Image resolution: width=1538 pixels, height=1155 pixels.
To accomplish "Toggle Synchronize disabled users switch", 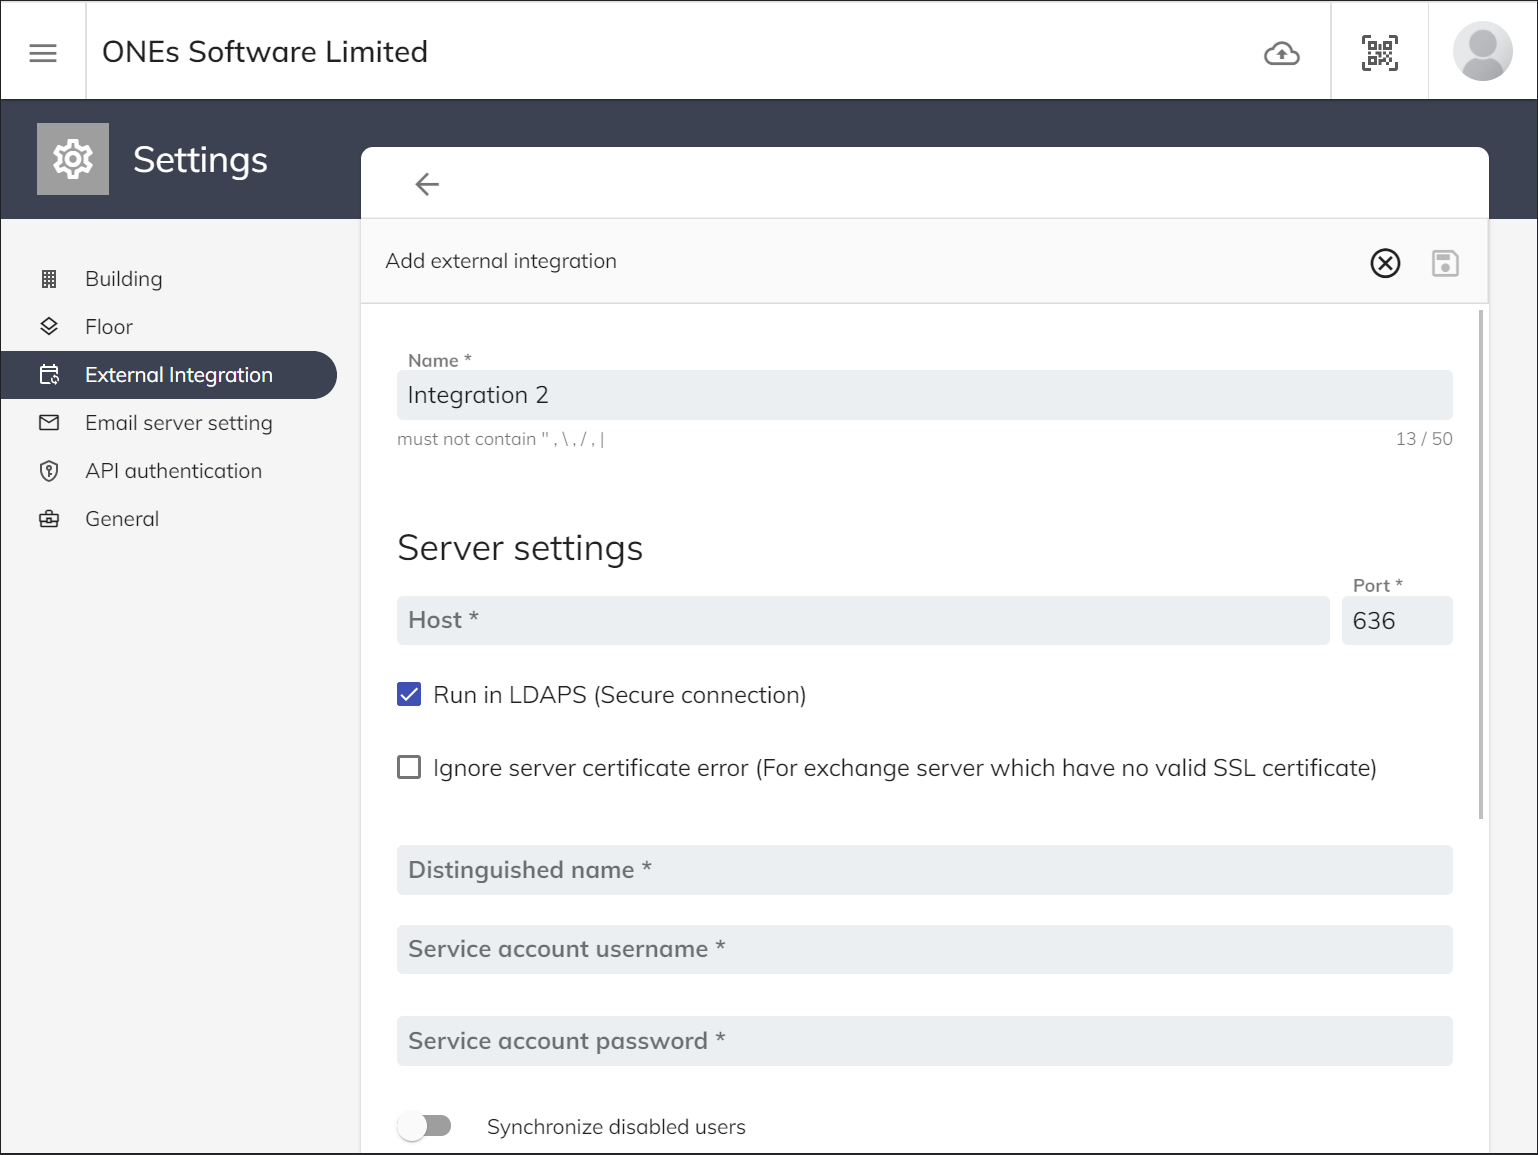I will (x=424, y=1127).
